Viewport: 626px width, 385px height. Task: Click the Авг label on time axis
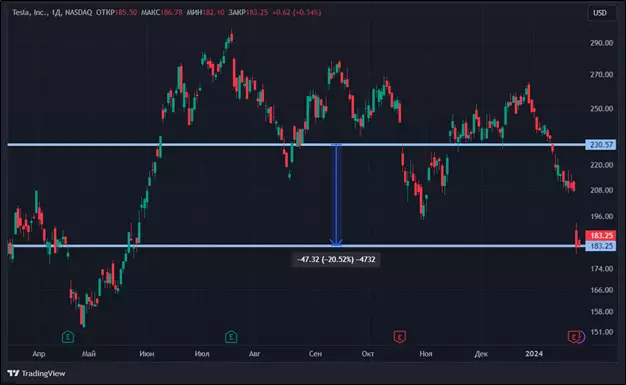[254, 354]
